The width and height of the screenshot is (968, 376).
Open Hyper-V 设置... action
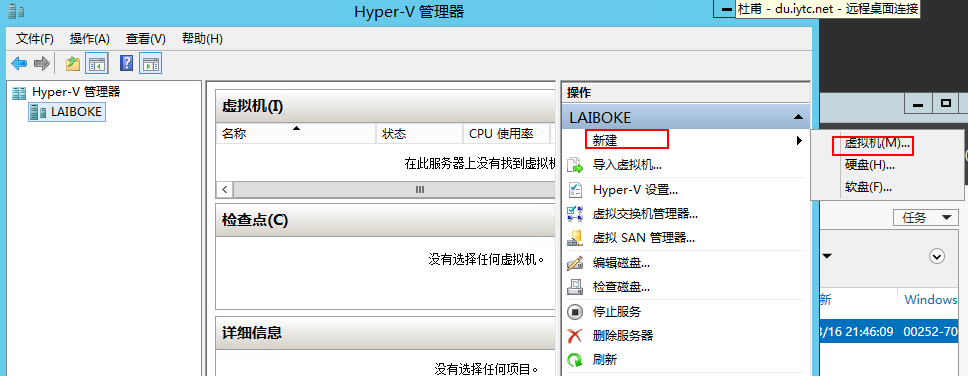pos(635,190)
